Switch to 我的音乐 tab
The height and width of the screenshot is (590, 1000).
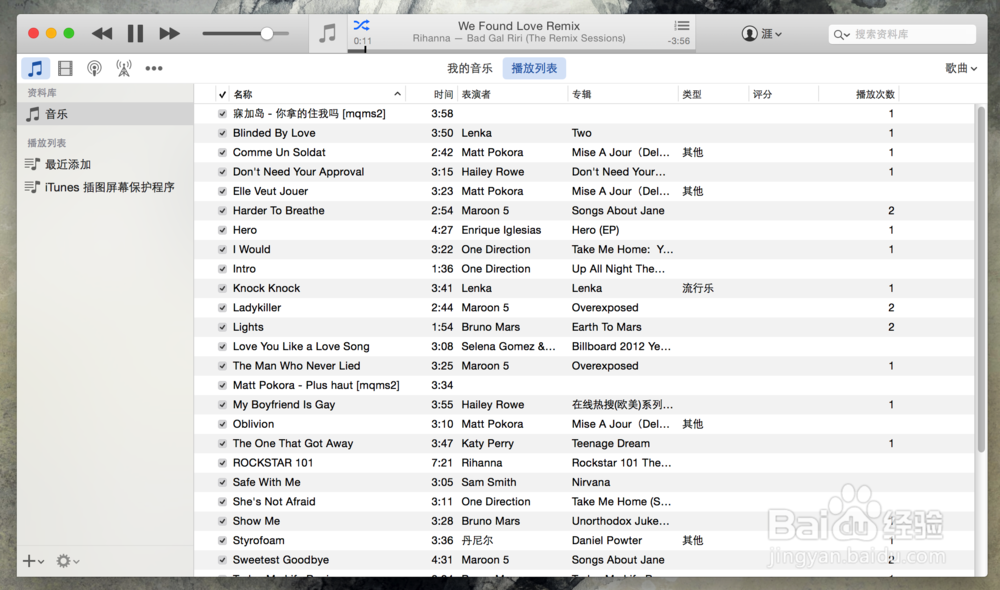pyautogui.click(x=469, y=68)
